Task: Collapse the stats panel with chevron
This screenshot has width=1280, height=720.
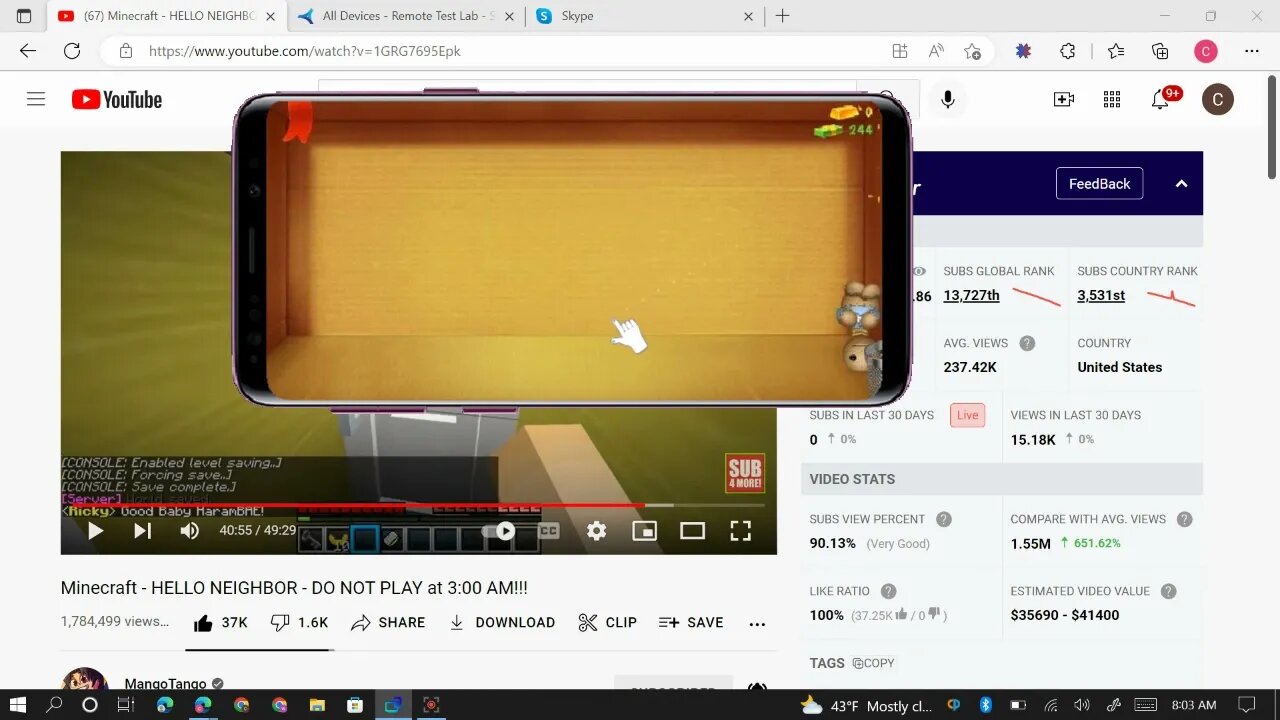Action: [1181, 184]
